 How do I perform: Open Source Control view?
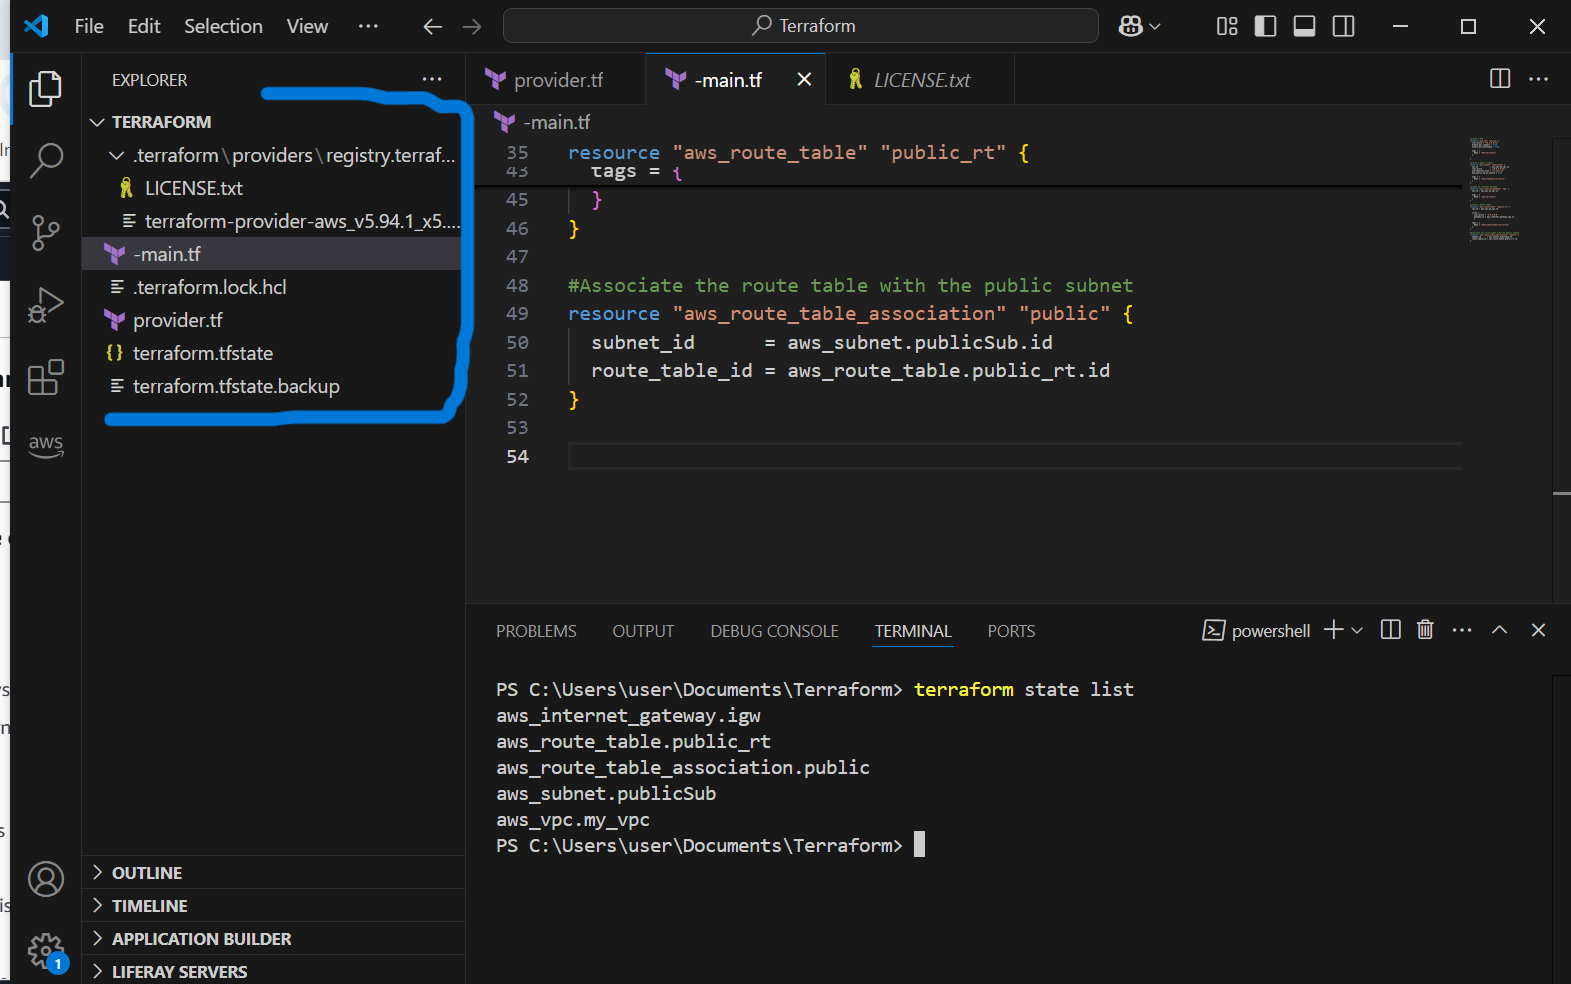tap(46, 233)
